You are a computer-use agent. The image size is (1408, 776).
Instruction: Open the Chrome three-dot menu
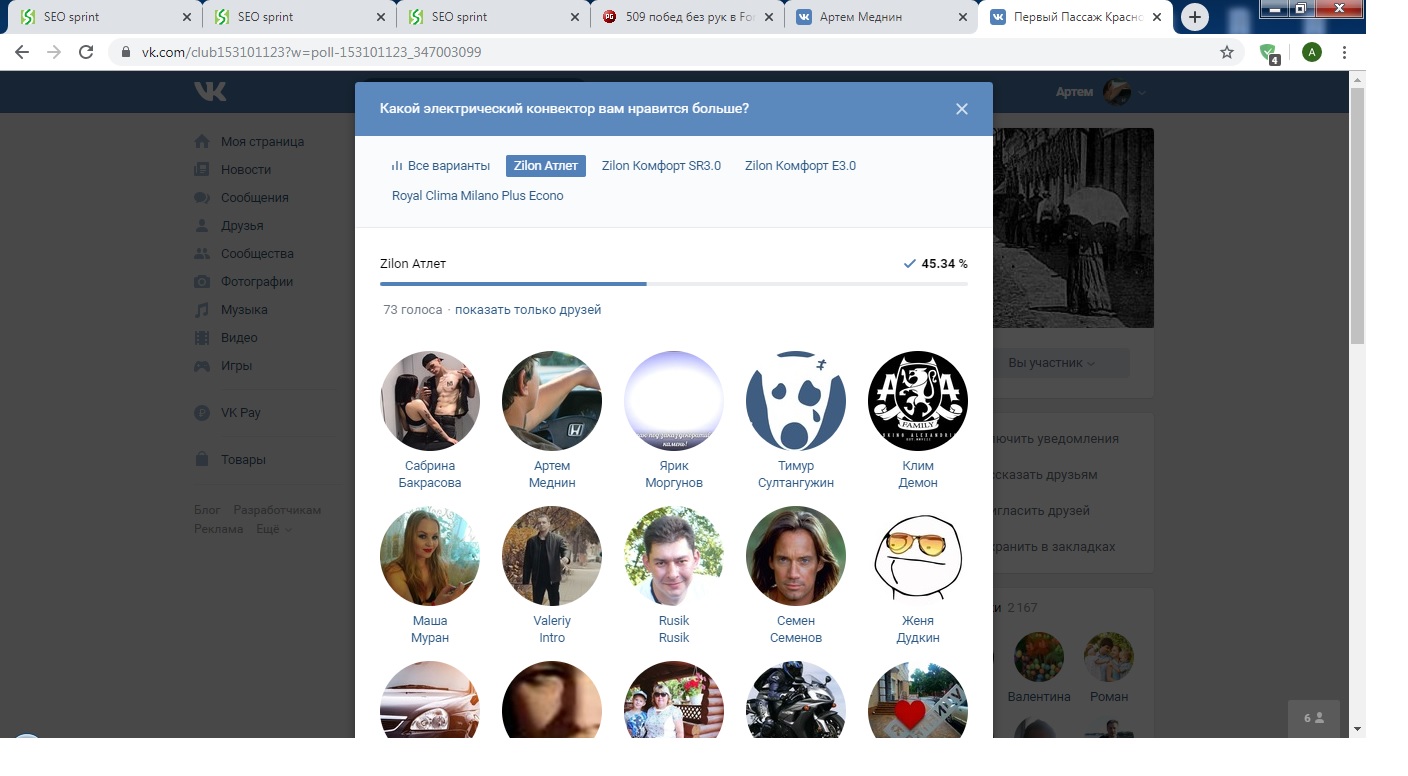pyautogui.click(x=1345, y=52)
